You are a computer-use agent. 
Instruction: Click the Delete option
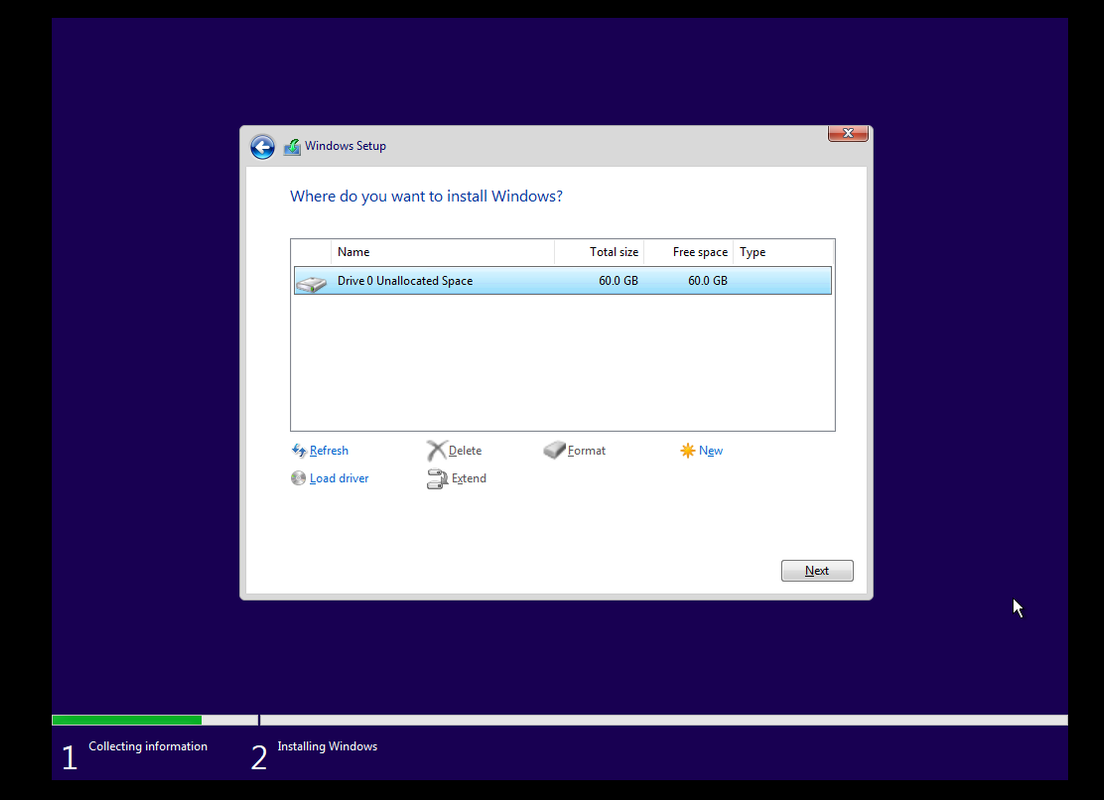(x=465, y=451)
